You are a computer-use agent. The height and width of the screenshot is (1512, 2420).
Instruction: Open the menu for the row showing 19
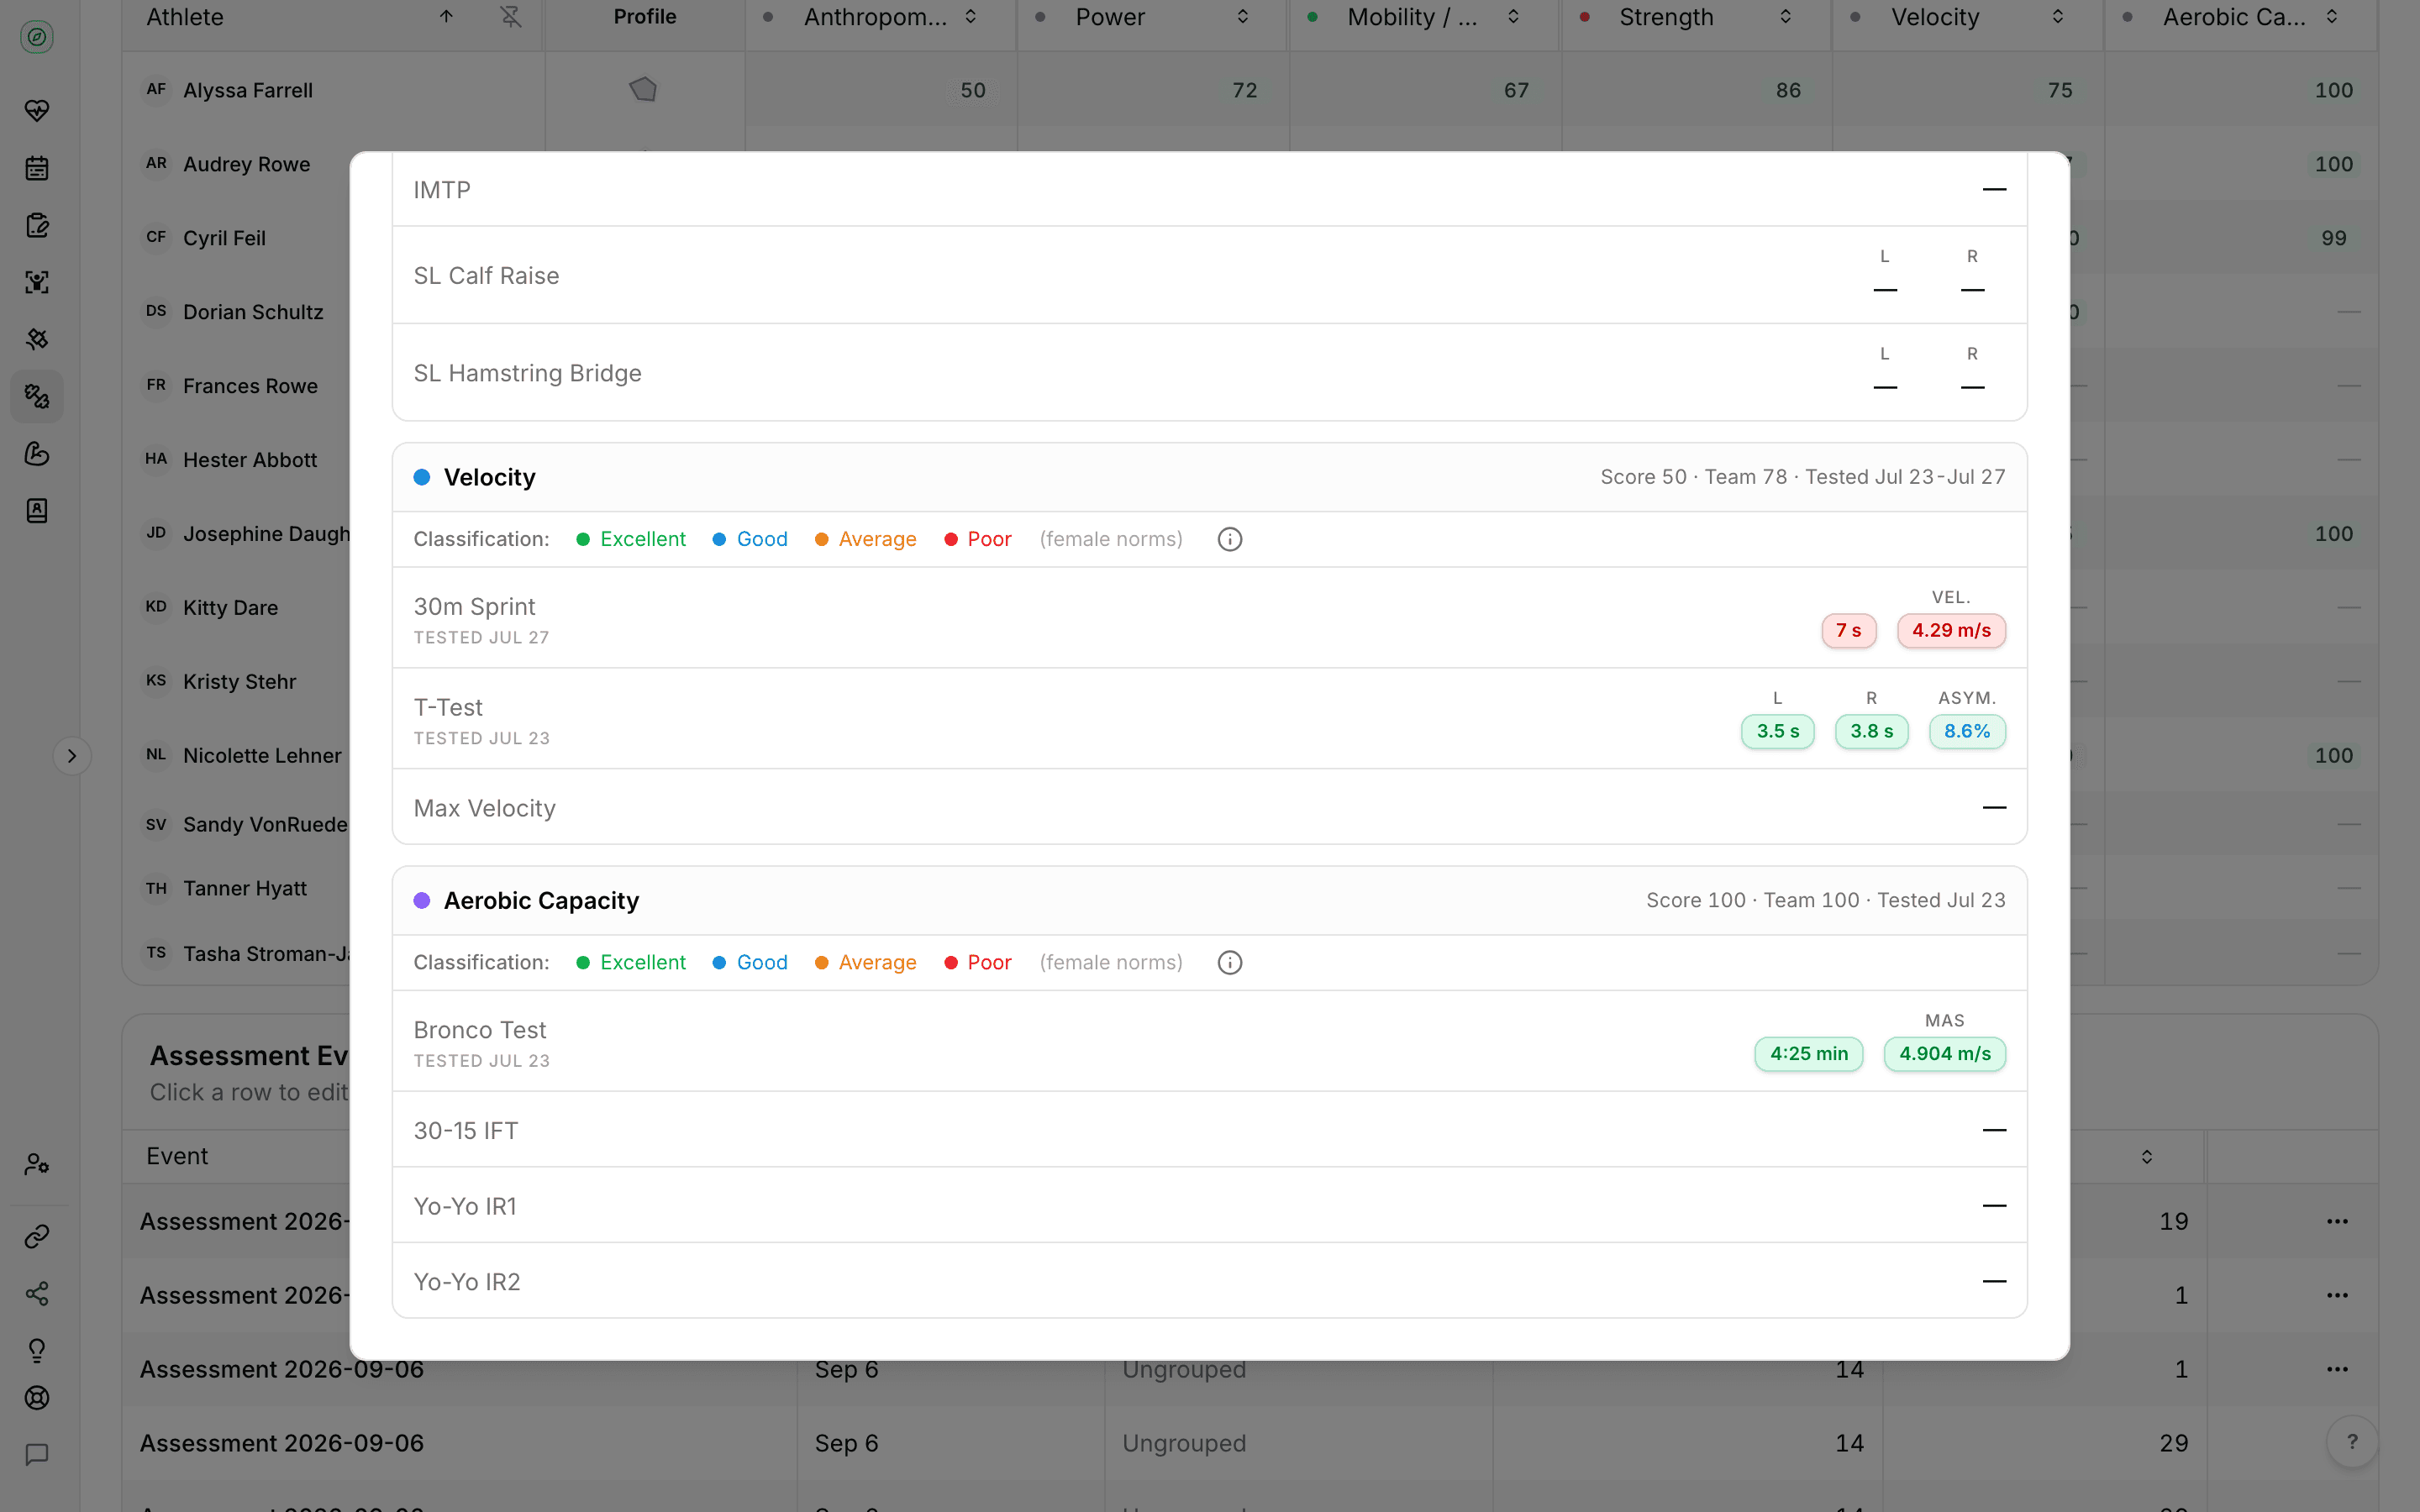pyautogui.click(x=2337, y=1221)
